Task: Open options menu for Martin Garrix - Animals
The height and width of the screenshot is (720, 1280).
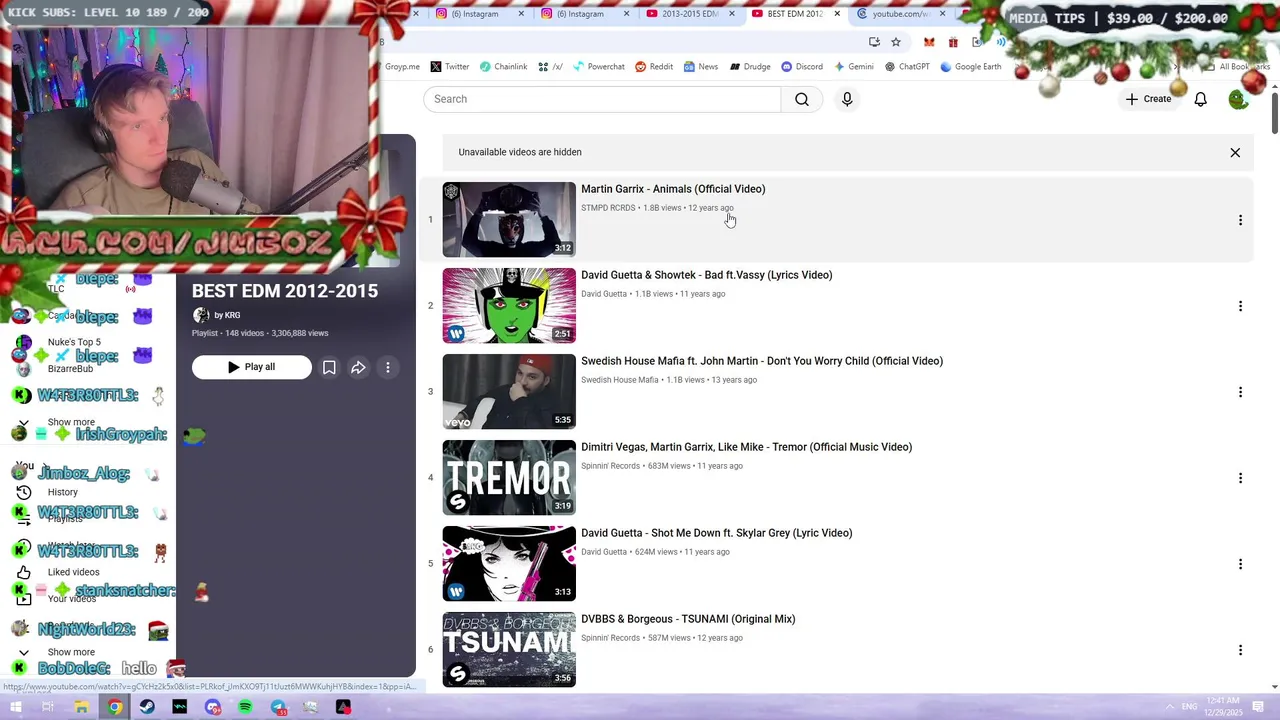Action: (x=1240, y=220)
